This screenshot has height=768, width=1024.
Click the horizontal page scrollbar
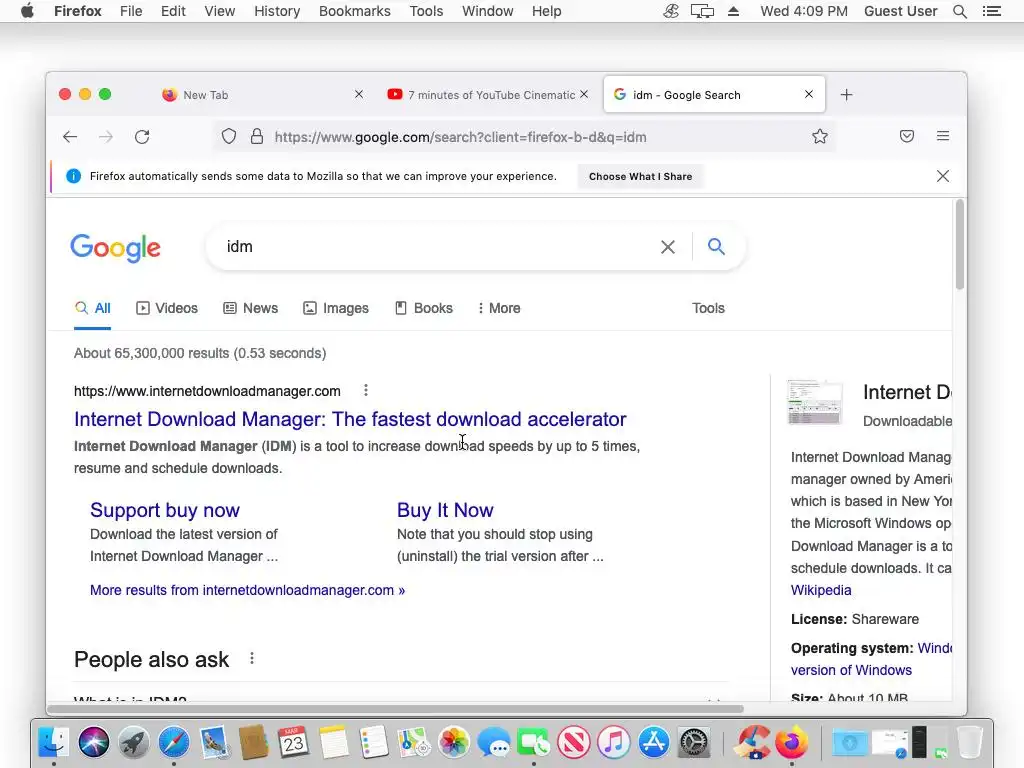coord(396,709)
